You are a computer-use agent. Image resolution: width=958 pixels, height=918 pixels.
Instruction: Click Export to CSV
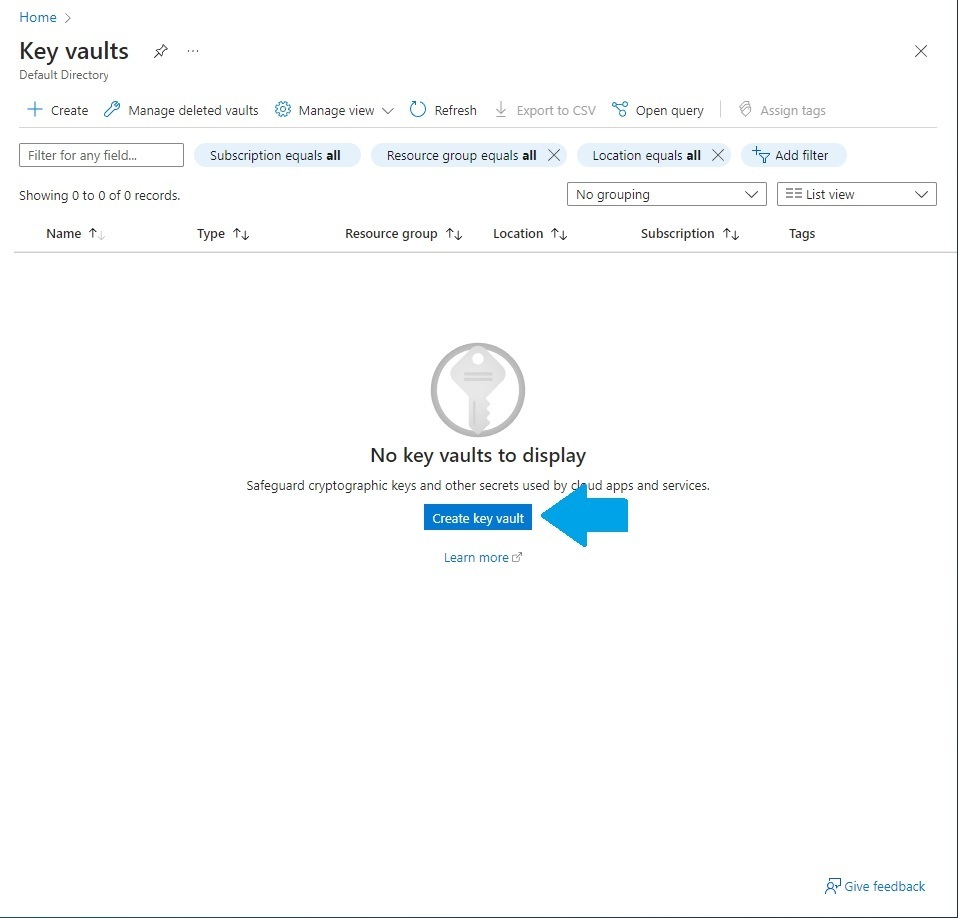545,110
